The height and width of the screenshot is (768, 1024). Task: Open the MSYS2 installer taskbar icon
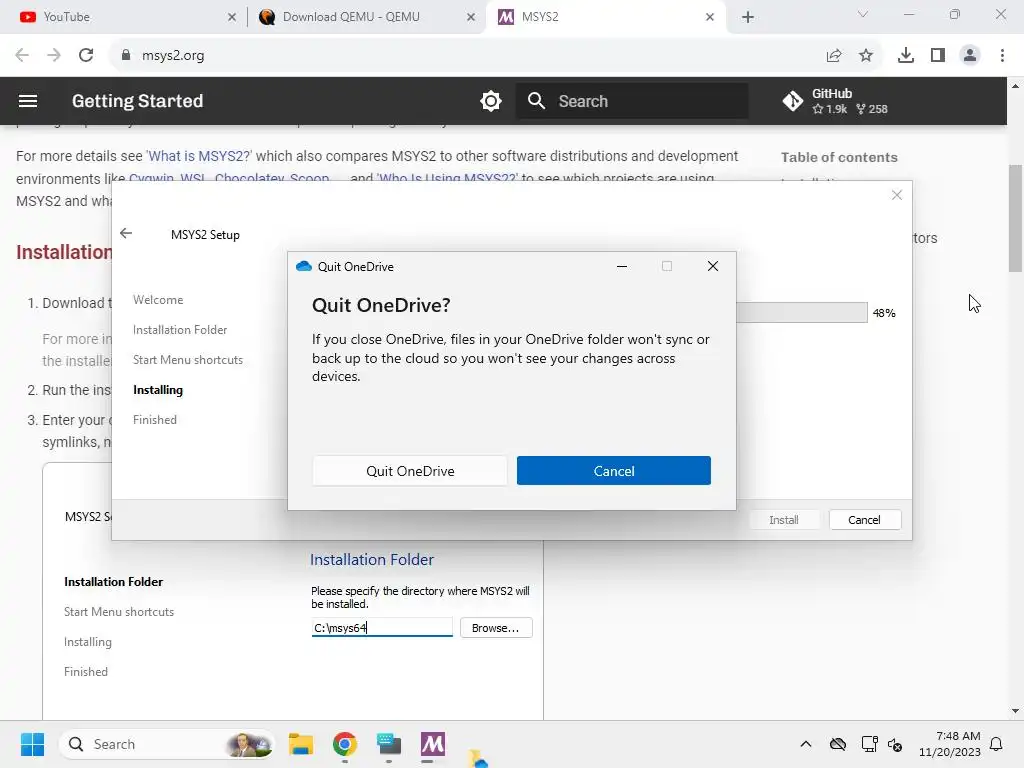432,744
